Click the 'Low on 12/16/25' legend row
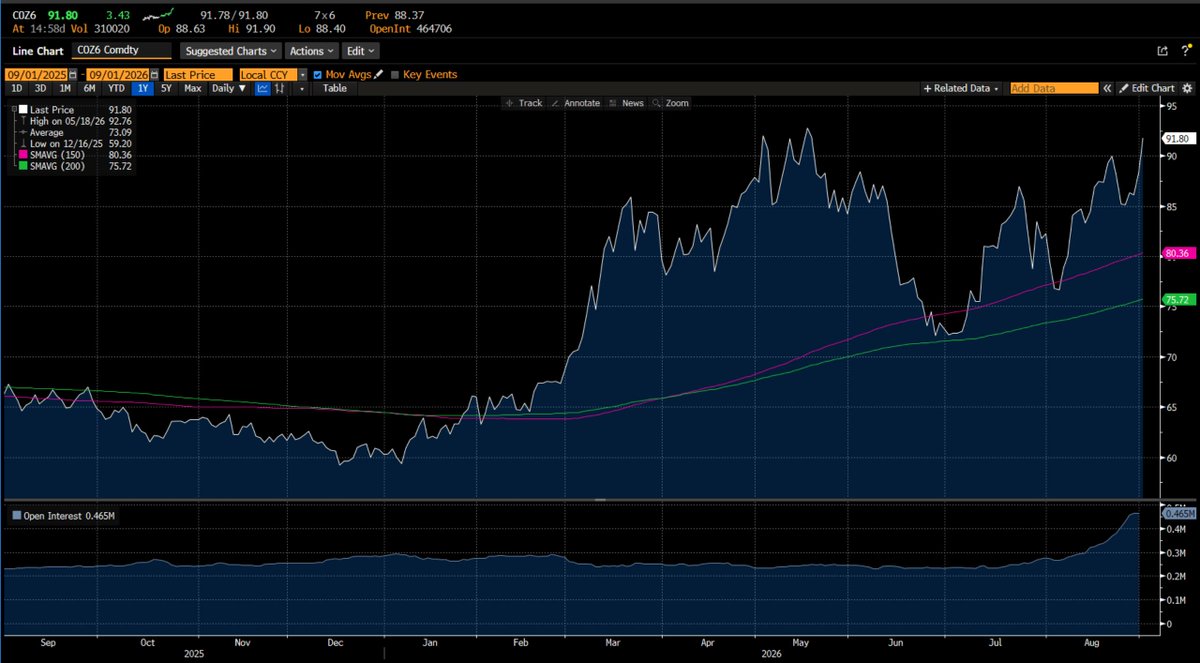The height and width of the screenshot is (663, 1200). tap(75, 143)
